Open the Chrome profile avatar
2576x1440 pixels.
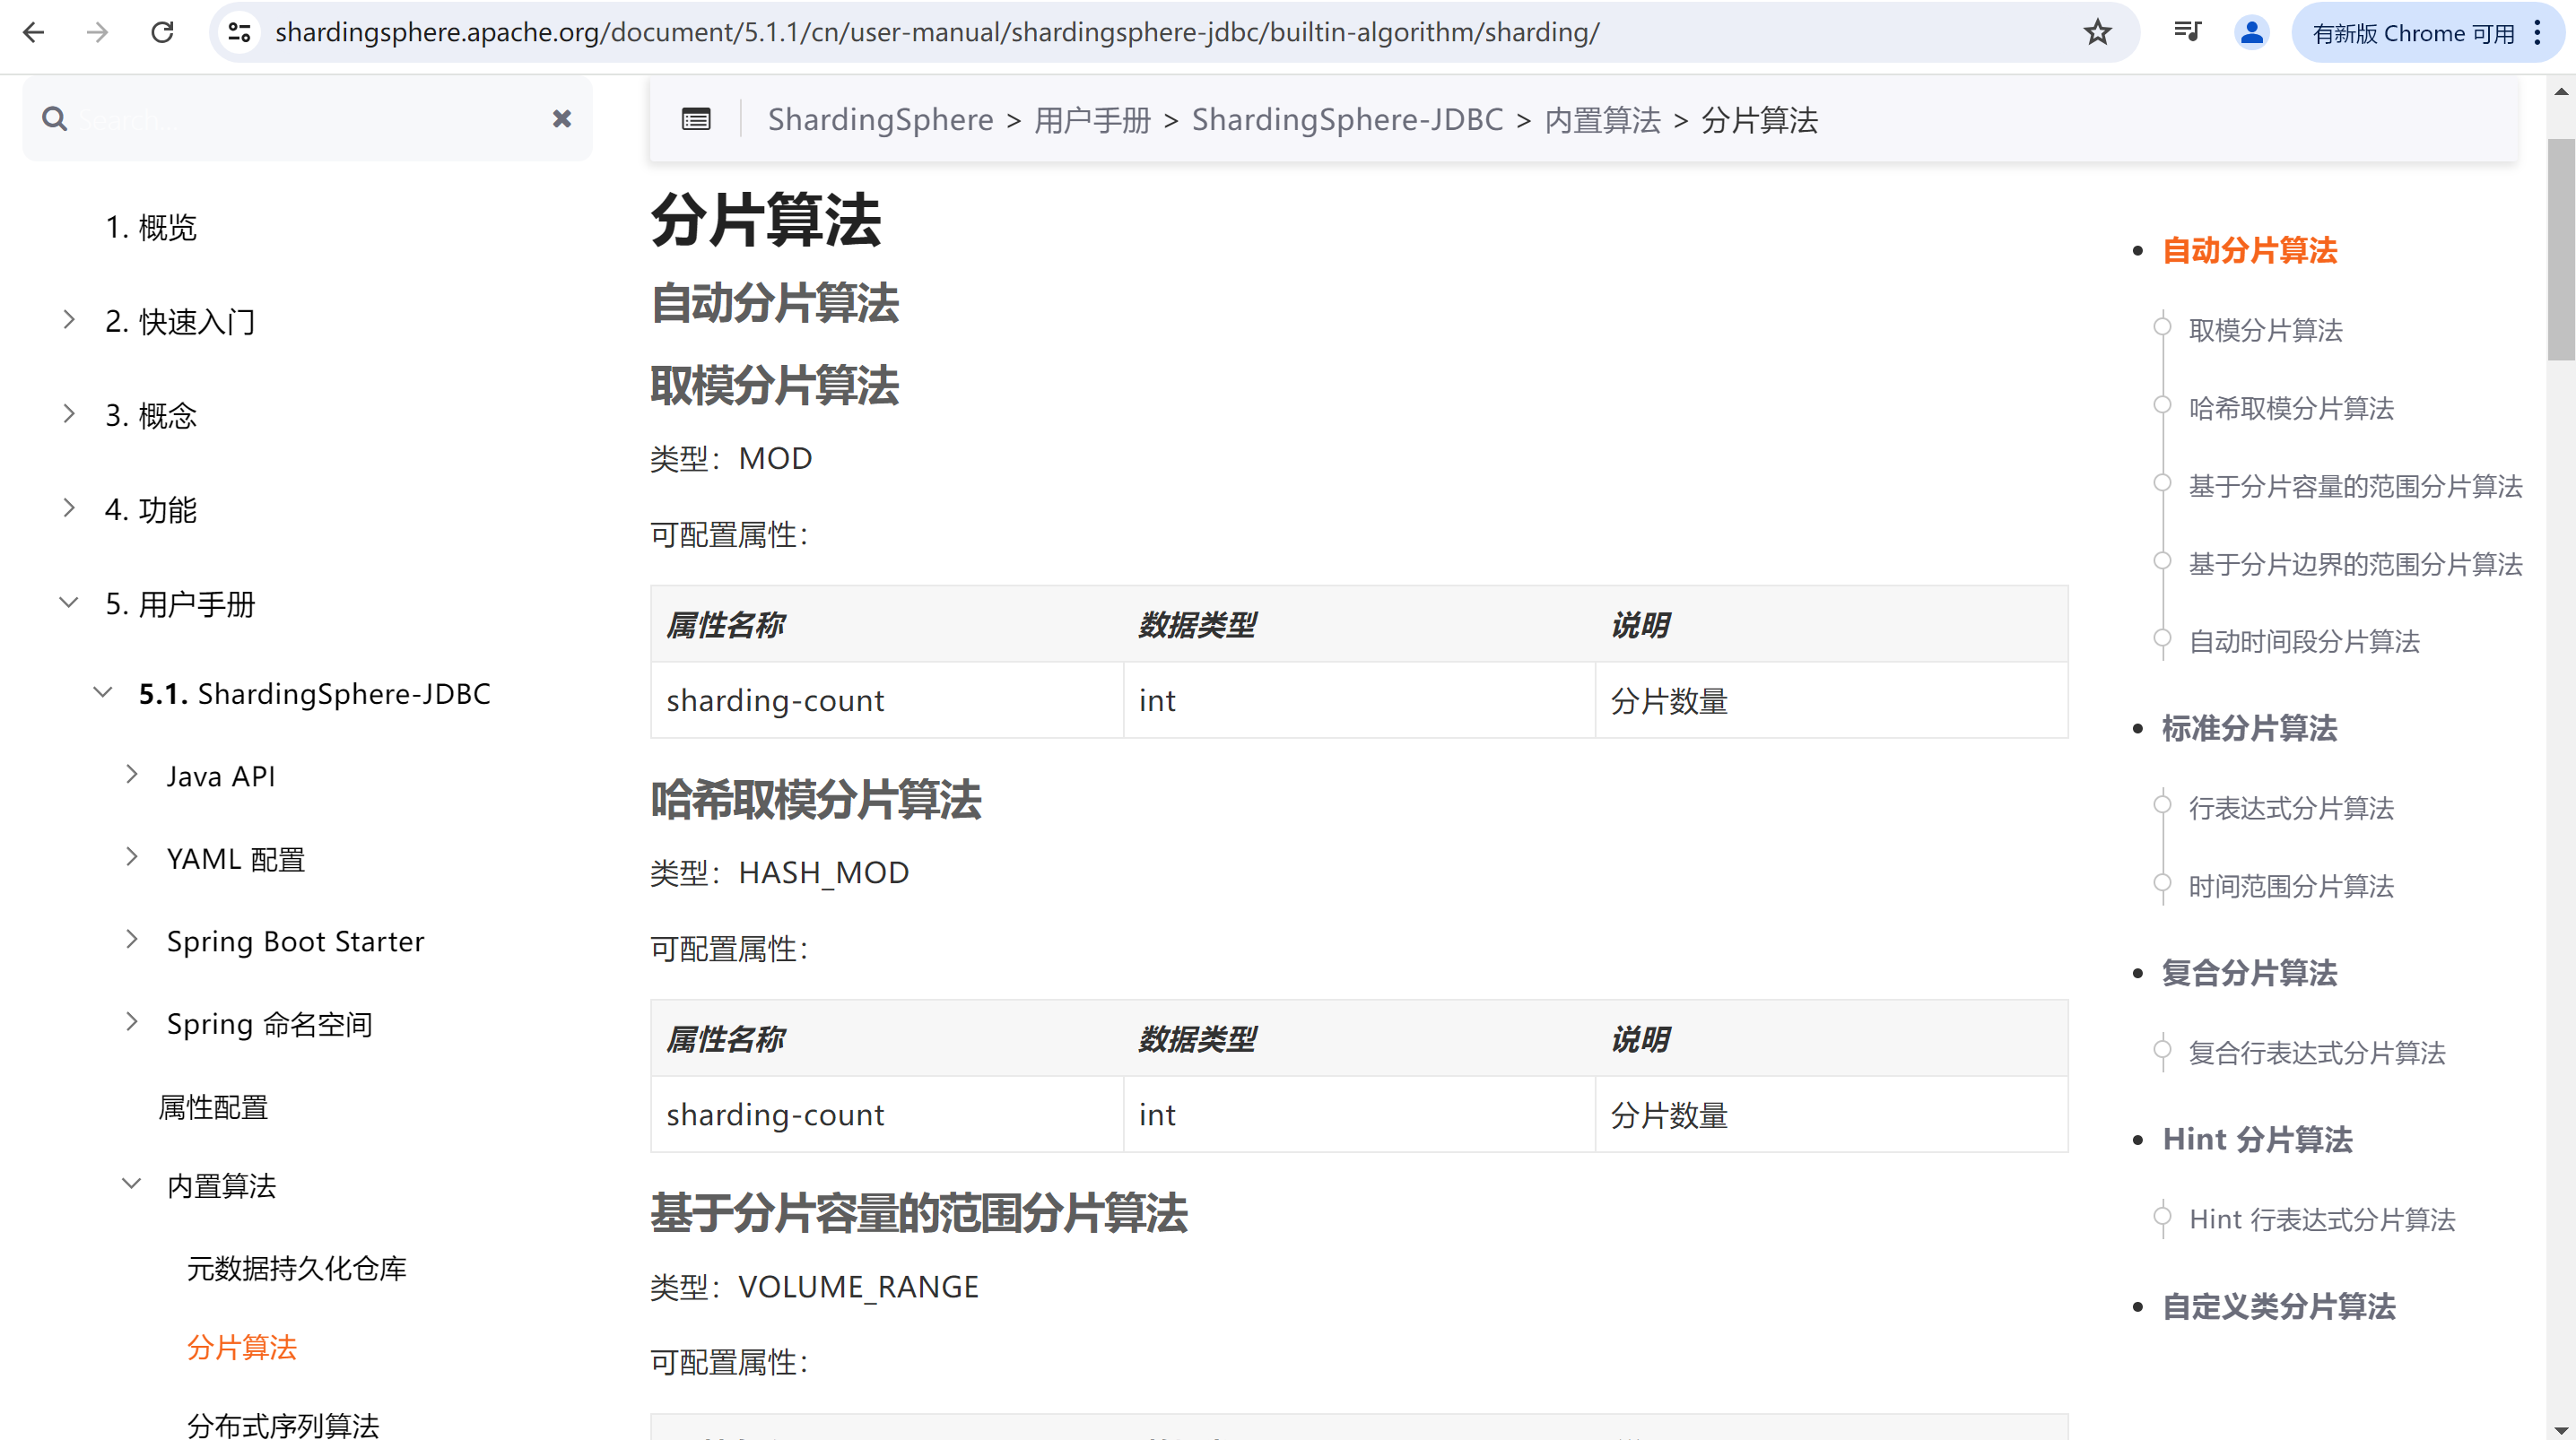click(2251, 33)
